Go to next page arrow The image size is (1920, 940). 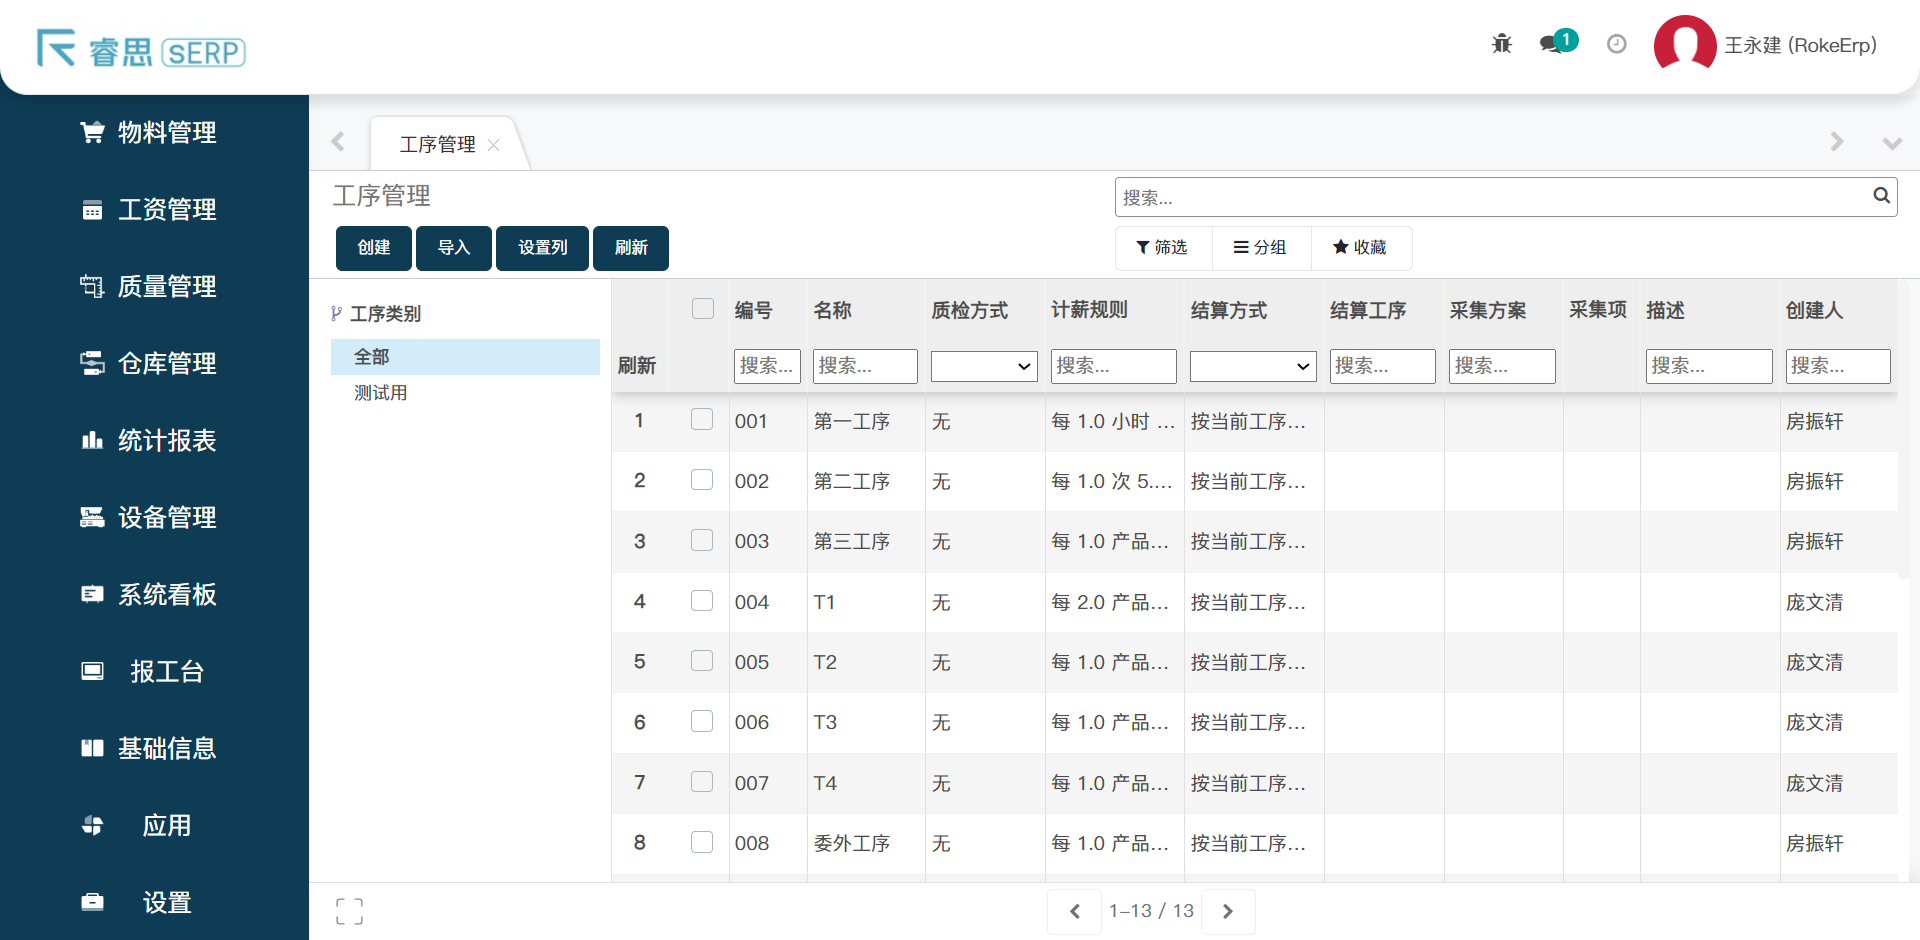pos(1227,911)
